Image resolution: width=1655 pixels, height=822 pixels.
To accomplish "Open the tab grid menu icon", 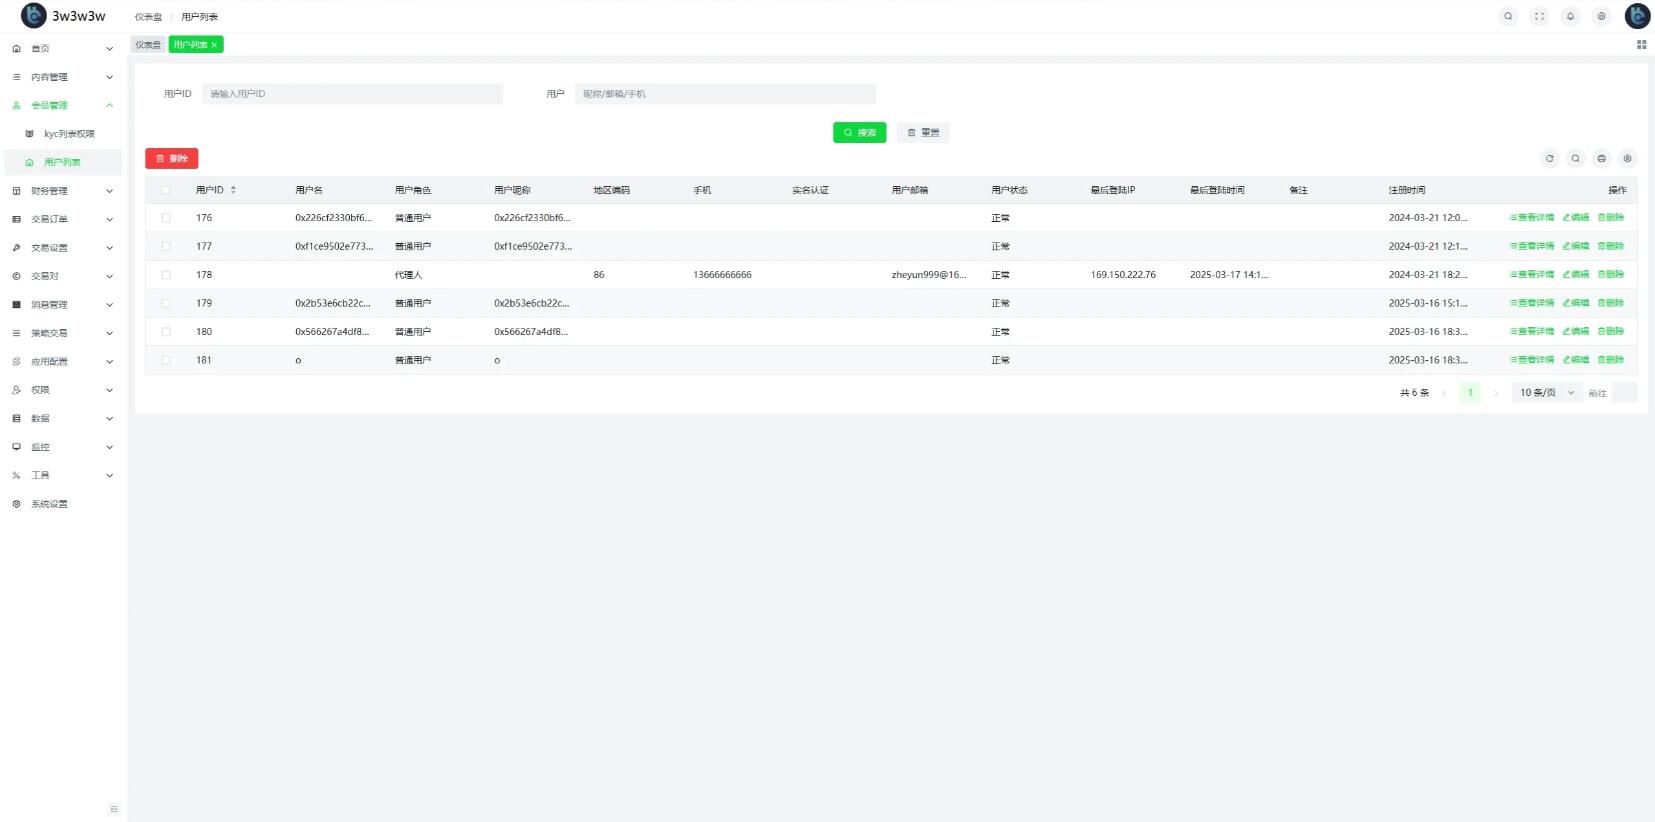I will coord(1641,45).
